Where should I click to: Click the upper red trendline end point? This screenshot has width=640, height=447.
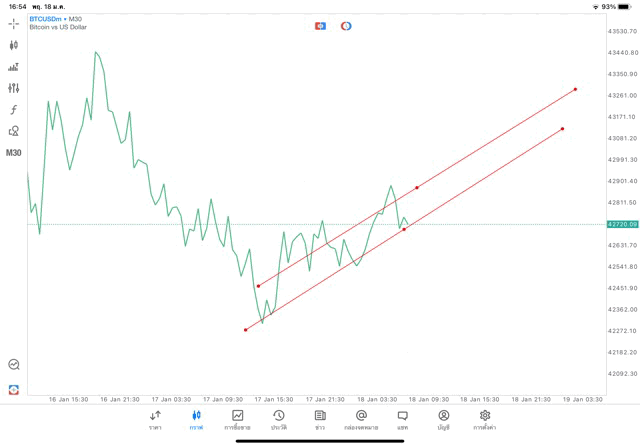[576, 90]
